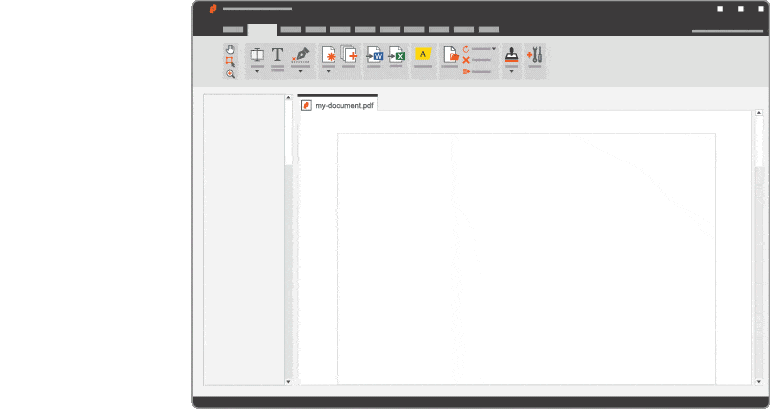Screen dimensions: 770x409
Task: Convert the PDF to Word icon
Action: tap(374, 55)
